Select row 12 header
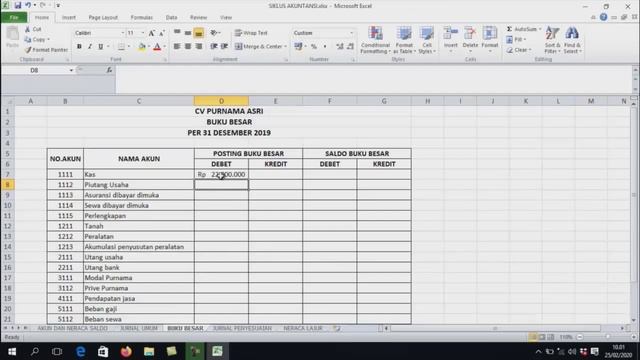 click(x=8, y=226)
